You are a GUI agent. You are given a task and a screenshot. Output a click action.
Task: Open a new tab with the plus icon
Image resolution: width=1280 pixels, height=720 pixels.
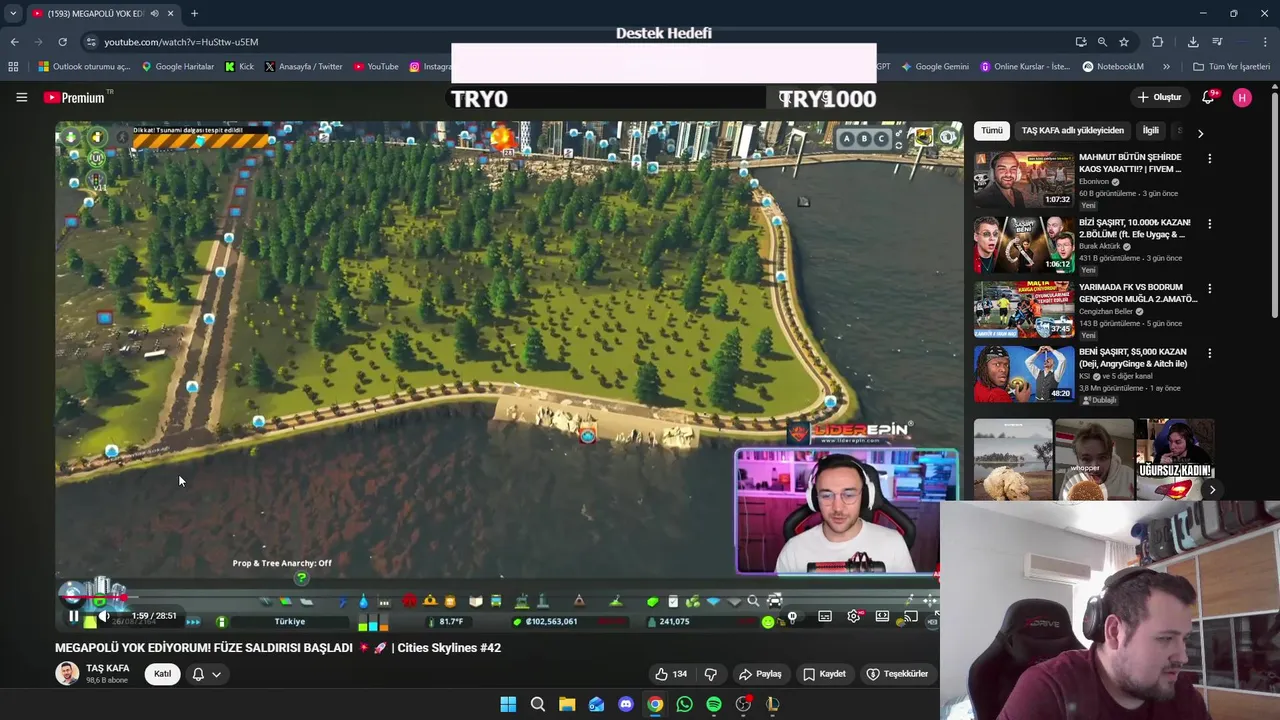pos(194,13)
